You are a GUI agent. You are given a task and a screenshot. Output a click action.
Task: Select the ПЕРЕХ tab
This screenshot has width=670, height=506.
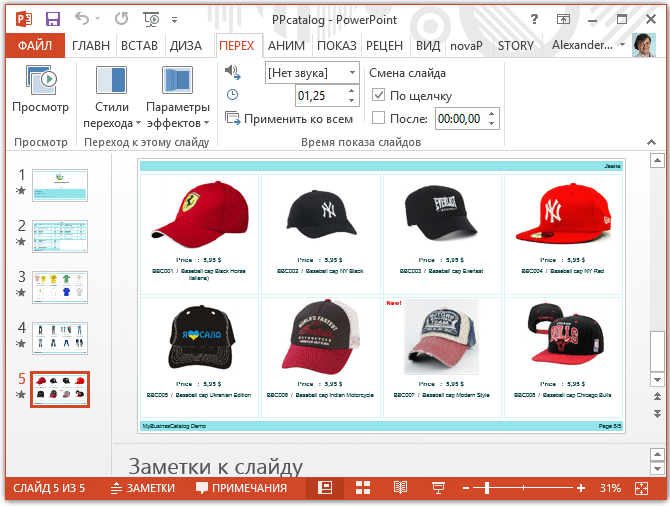point(237,45)
